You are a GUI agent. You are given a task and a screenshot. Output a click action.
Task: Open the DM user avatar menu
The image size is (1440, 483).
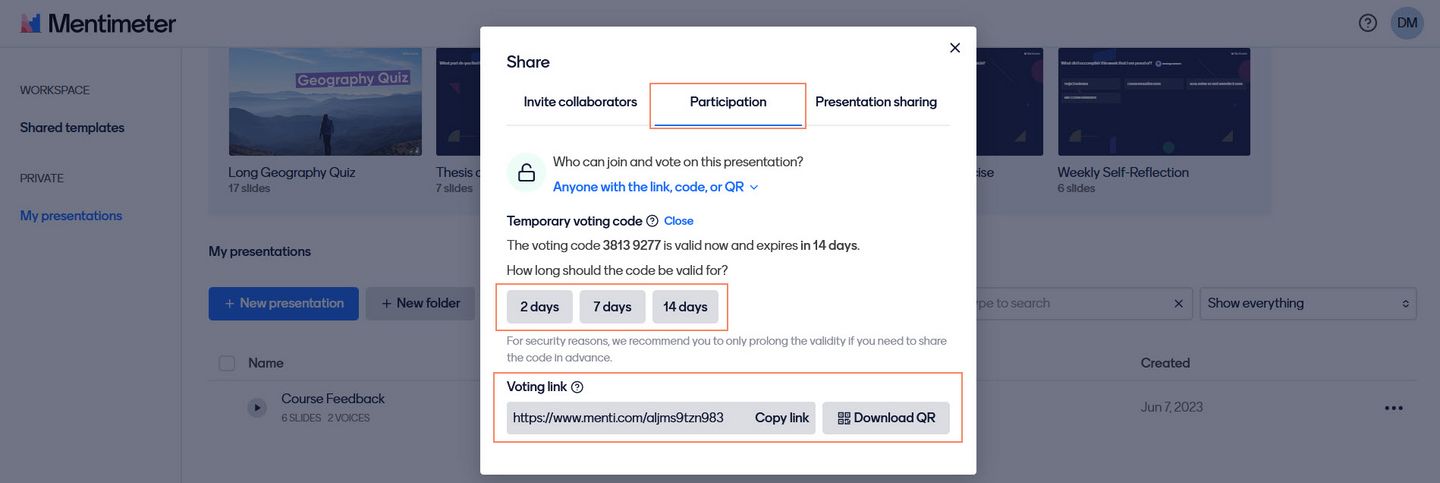tap(1407, 23)
